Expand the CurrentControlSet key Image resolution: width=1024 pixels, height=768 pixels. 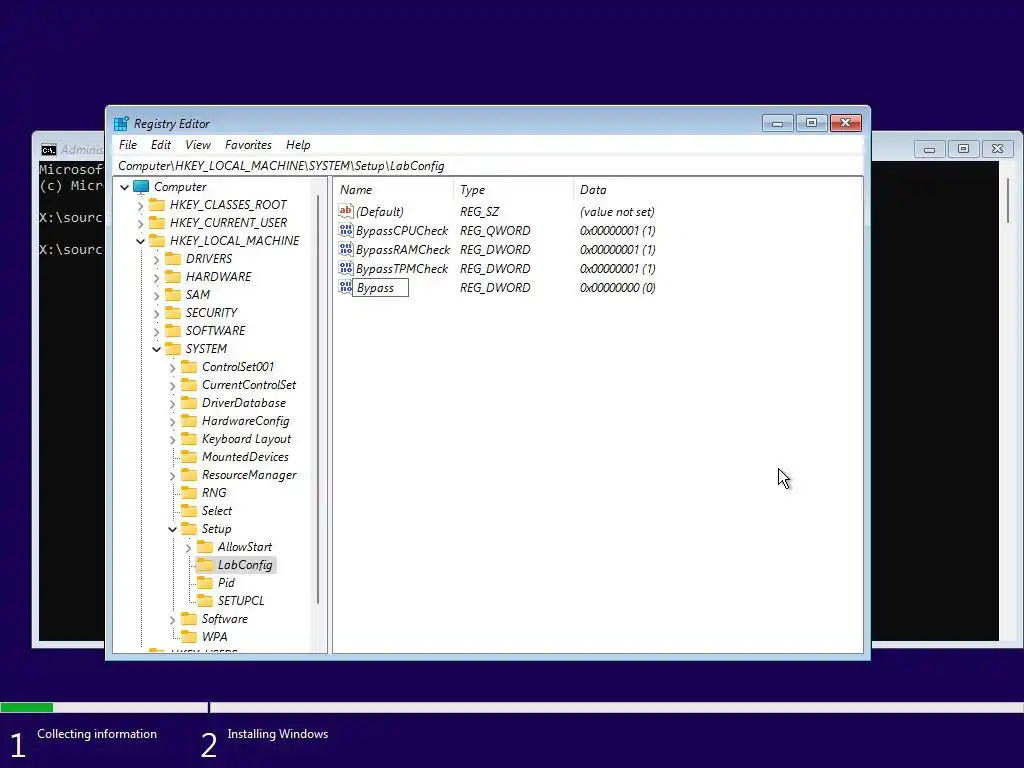tap(172, 386)
